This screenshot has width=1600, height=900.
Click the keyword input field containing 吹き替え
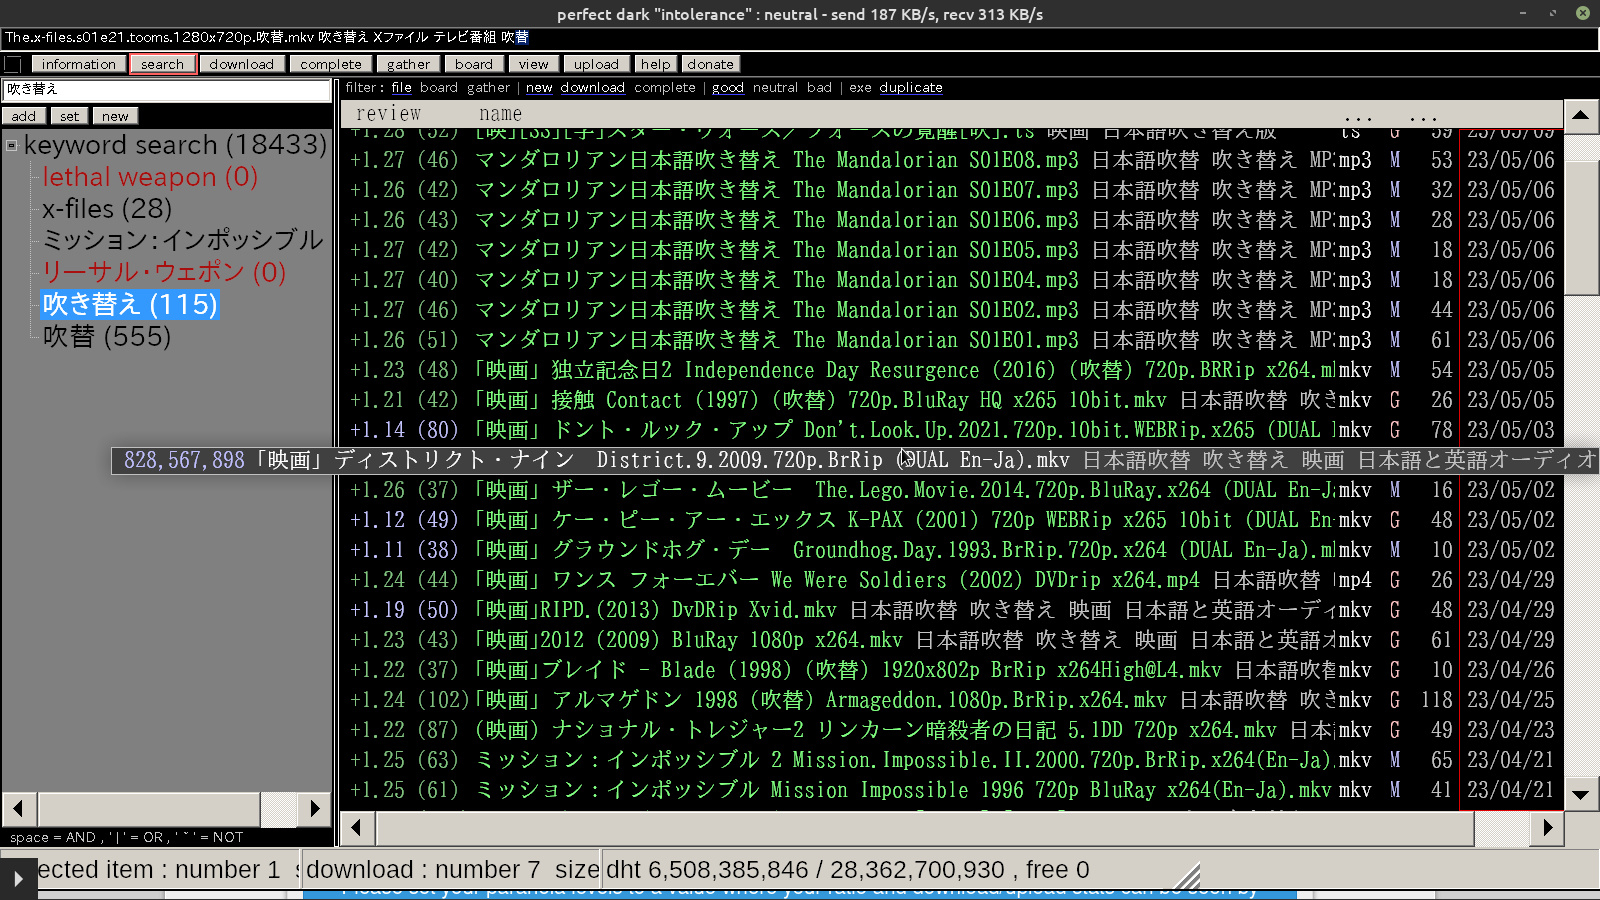(167, 90)
